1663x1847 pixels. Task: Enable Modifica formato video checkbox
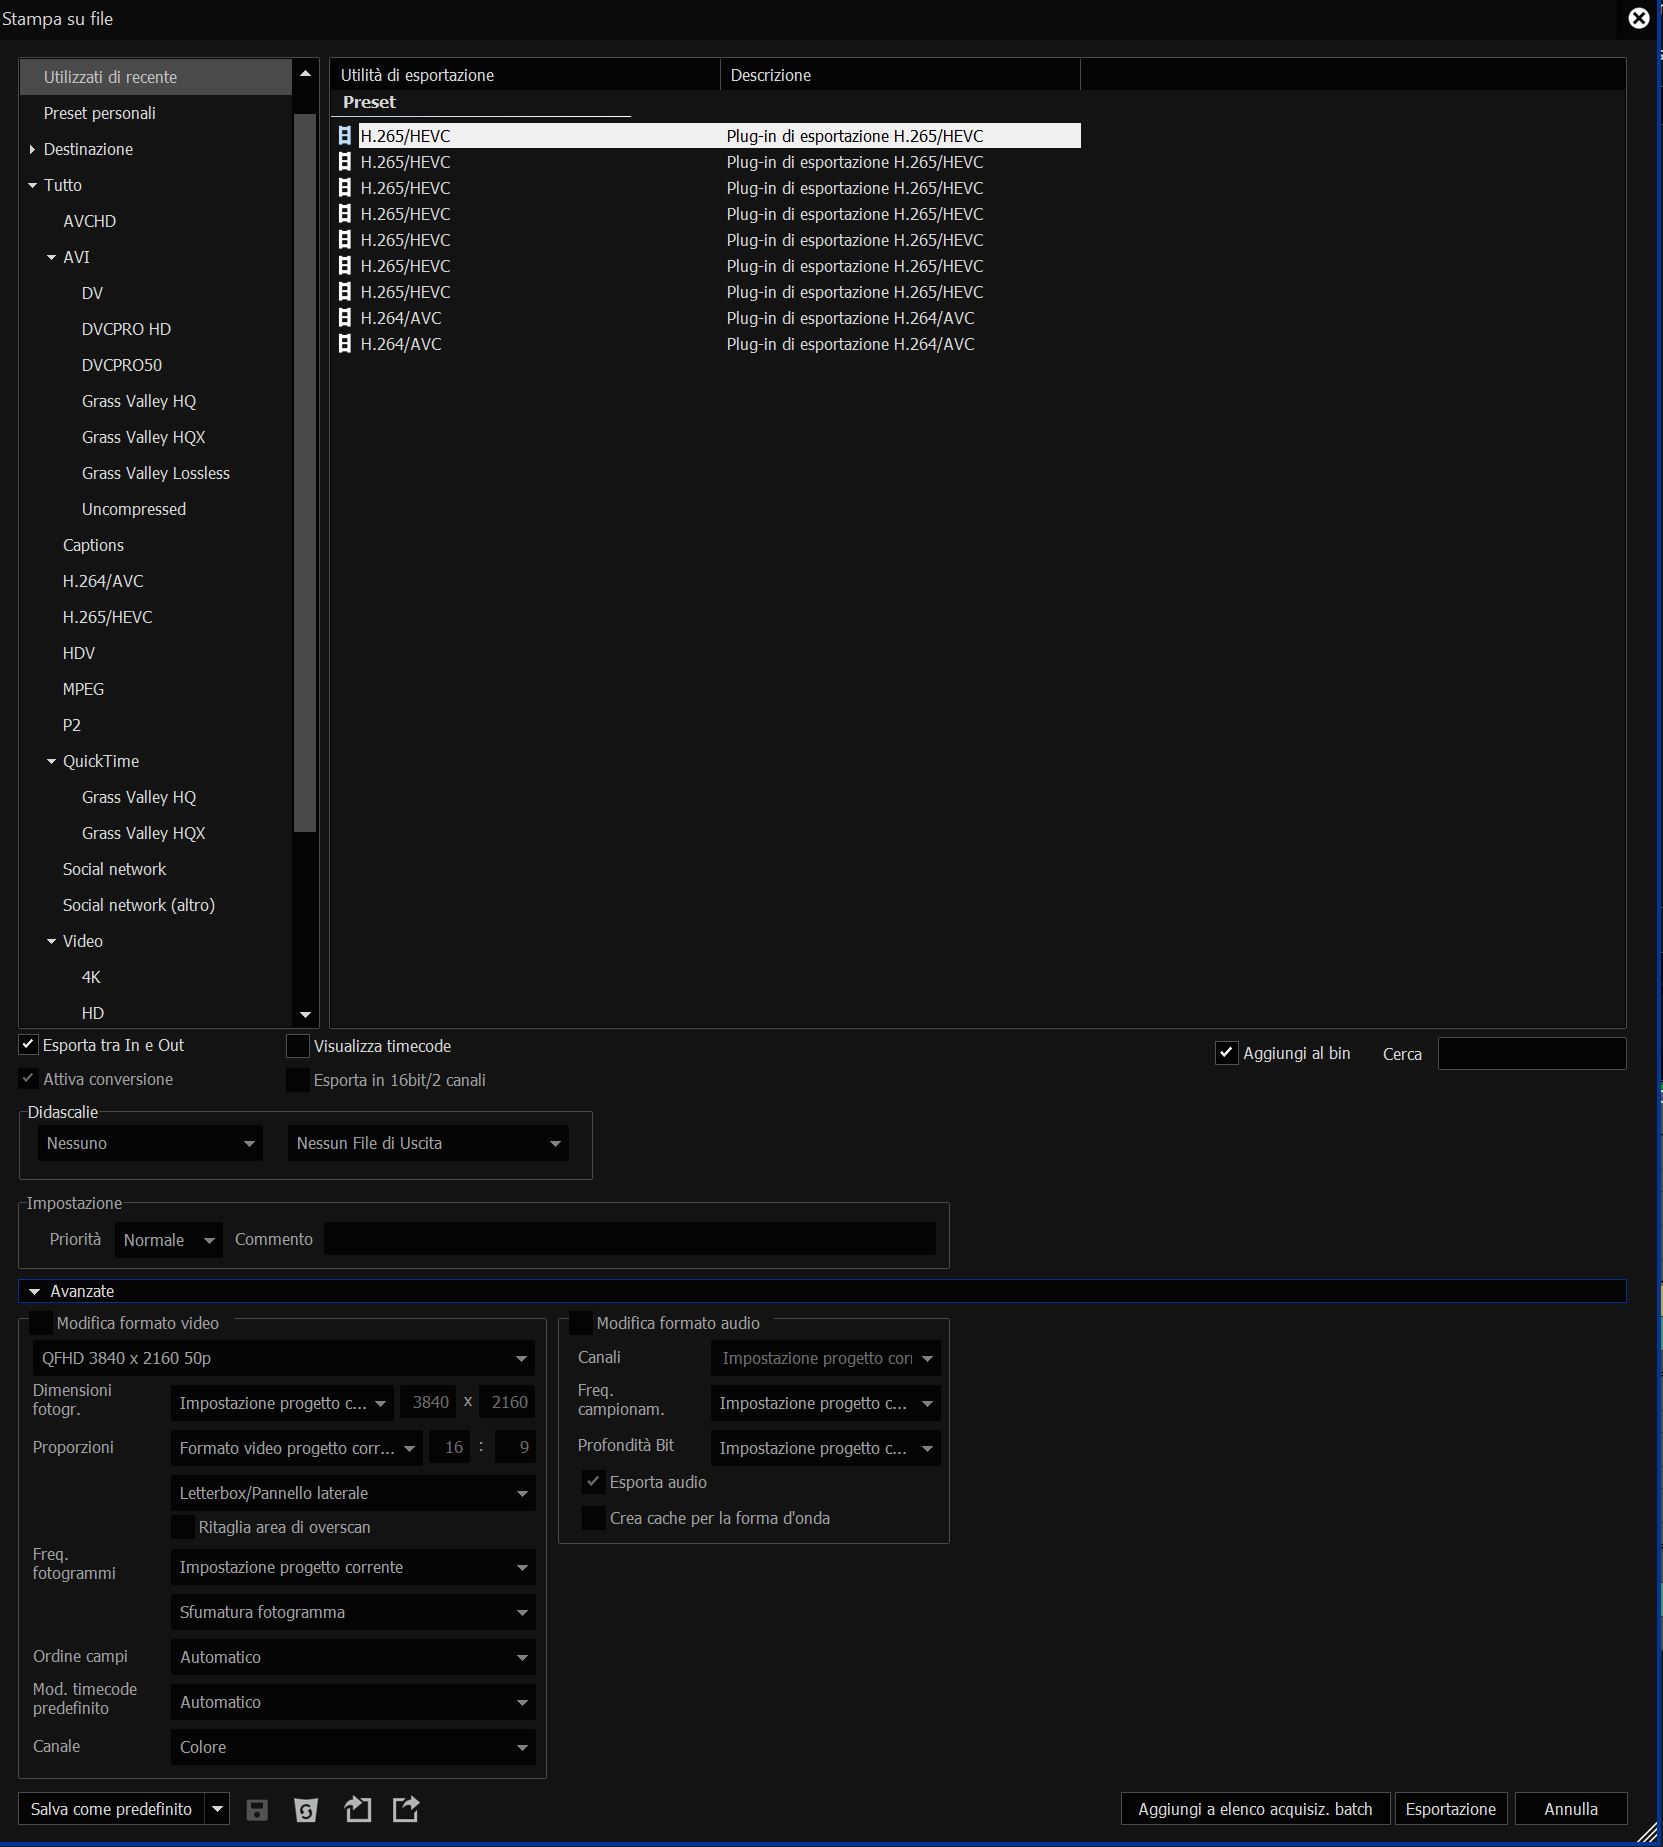point(41,1323)
